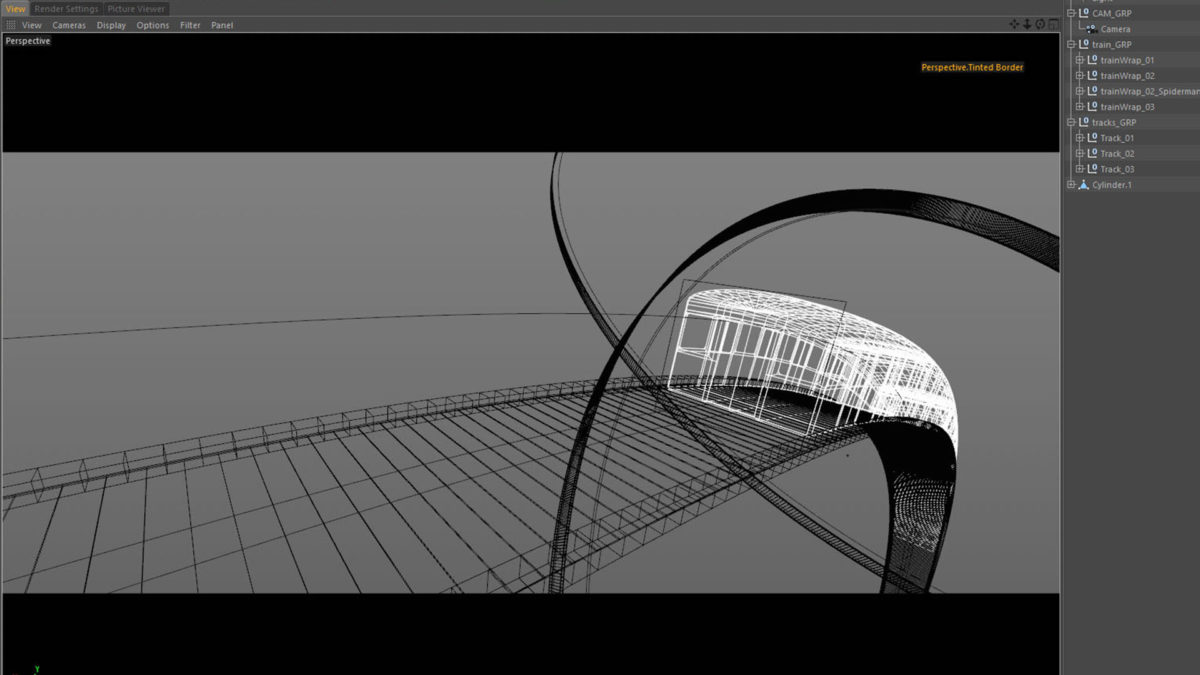Click the grip handle icon left of View menu
Viewport: 1200px width, 675px height.
point(11,25)
